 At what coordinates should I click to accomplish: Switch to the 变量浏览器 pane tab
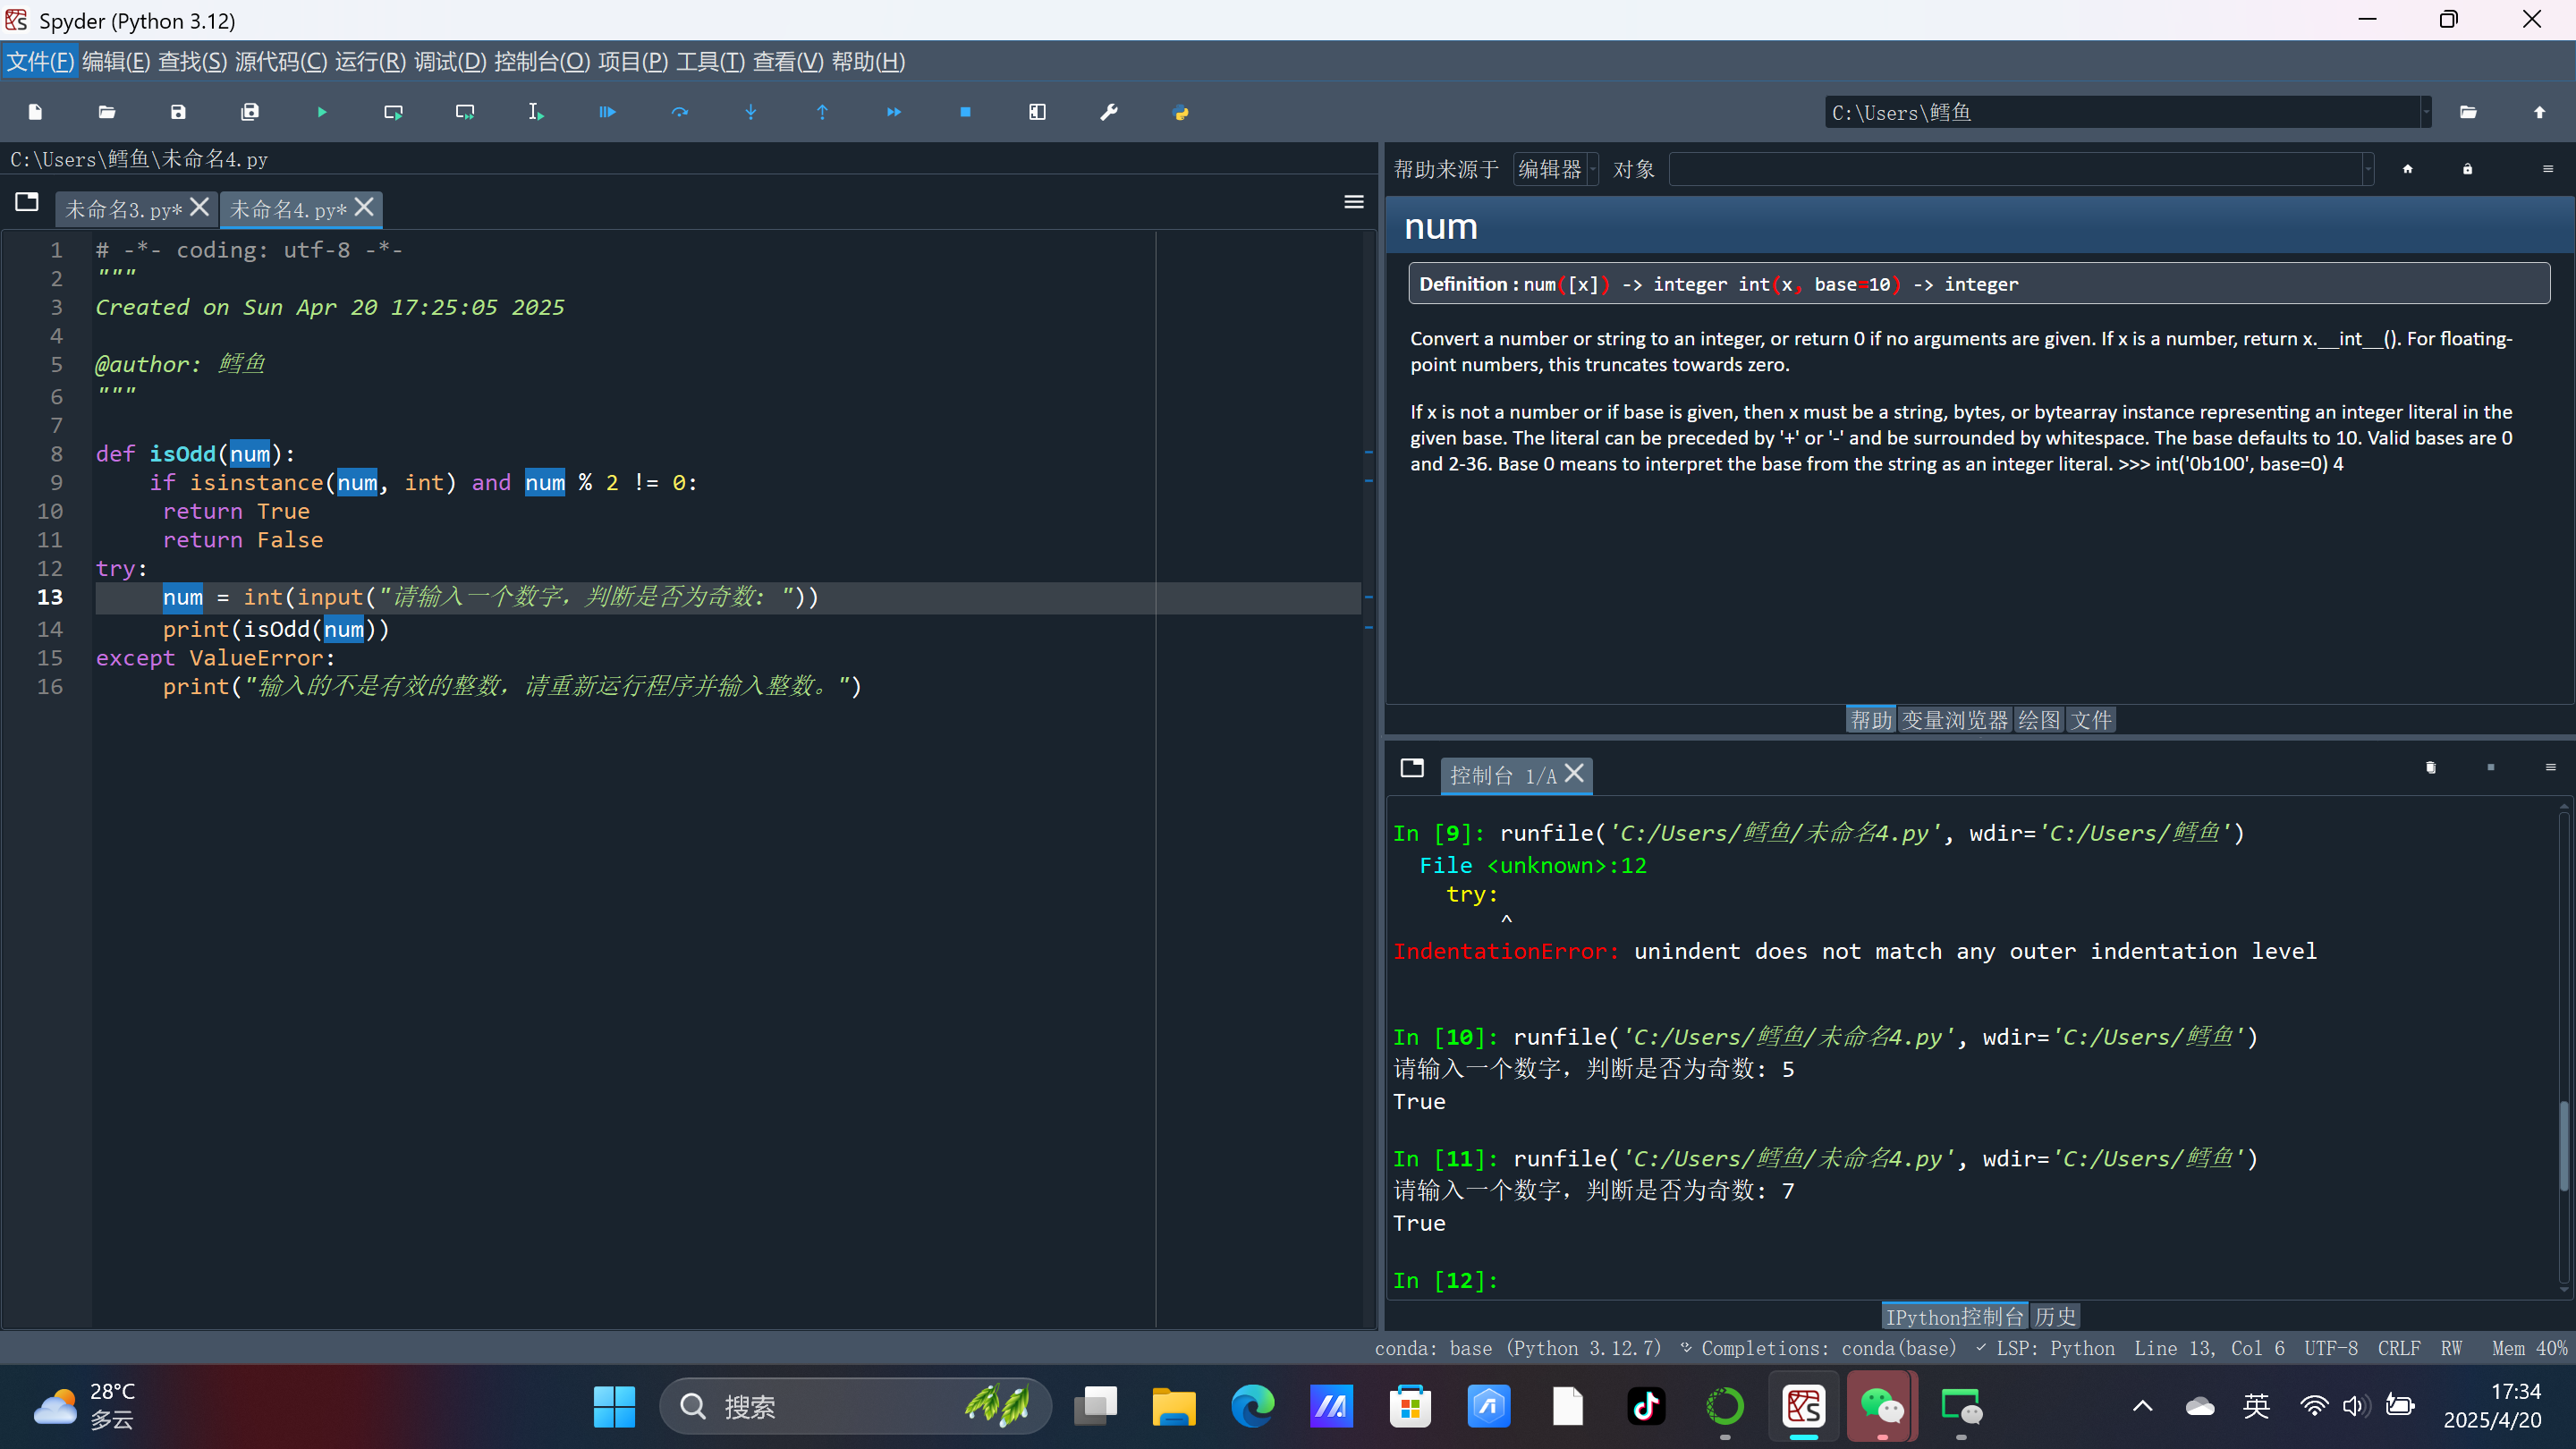[1954, 720]
